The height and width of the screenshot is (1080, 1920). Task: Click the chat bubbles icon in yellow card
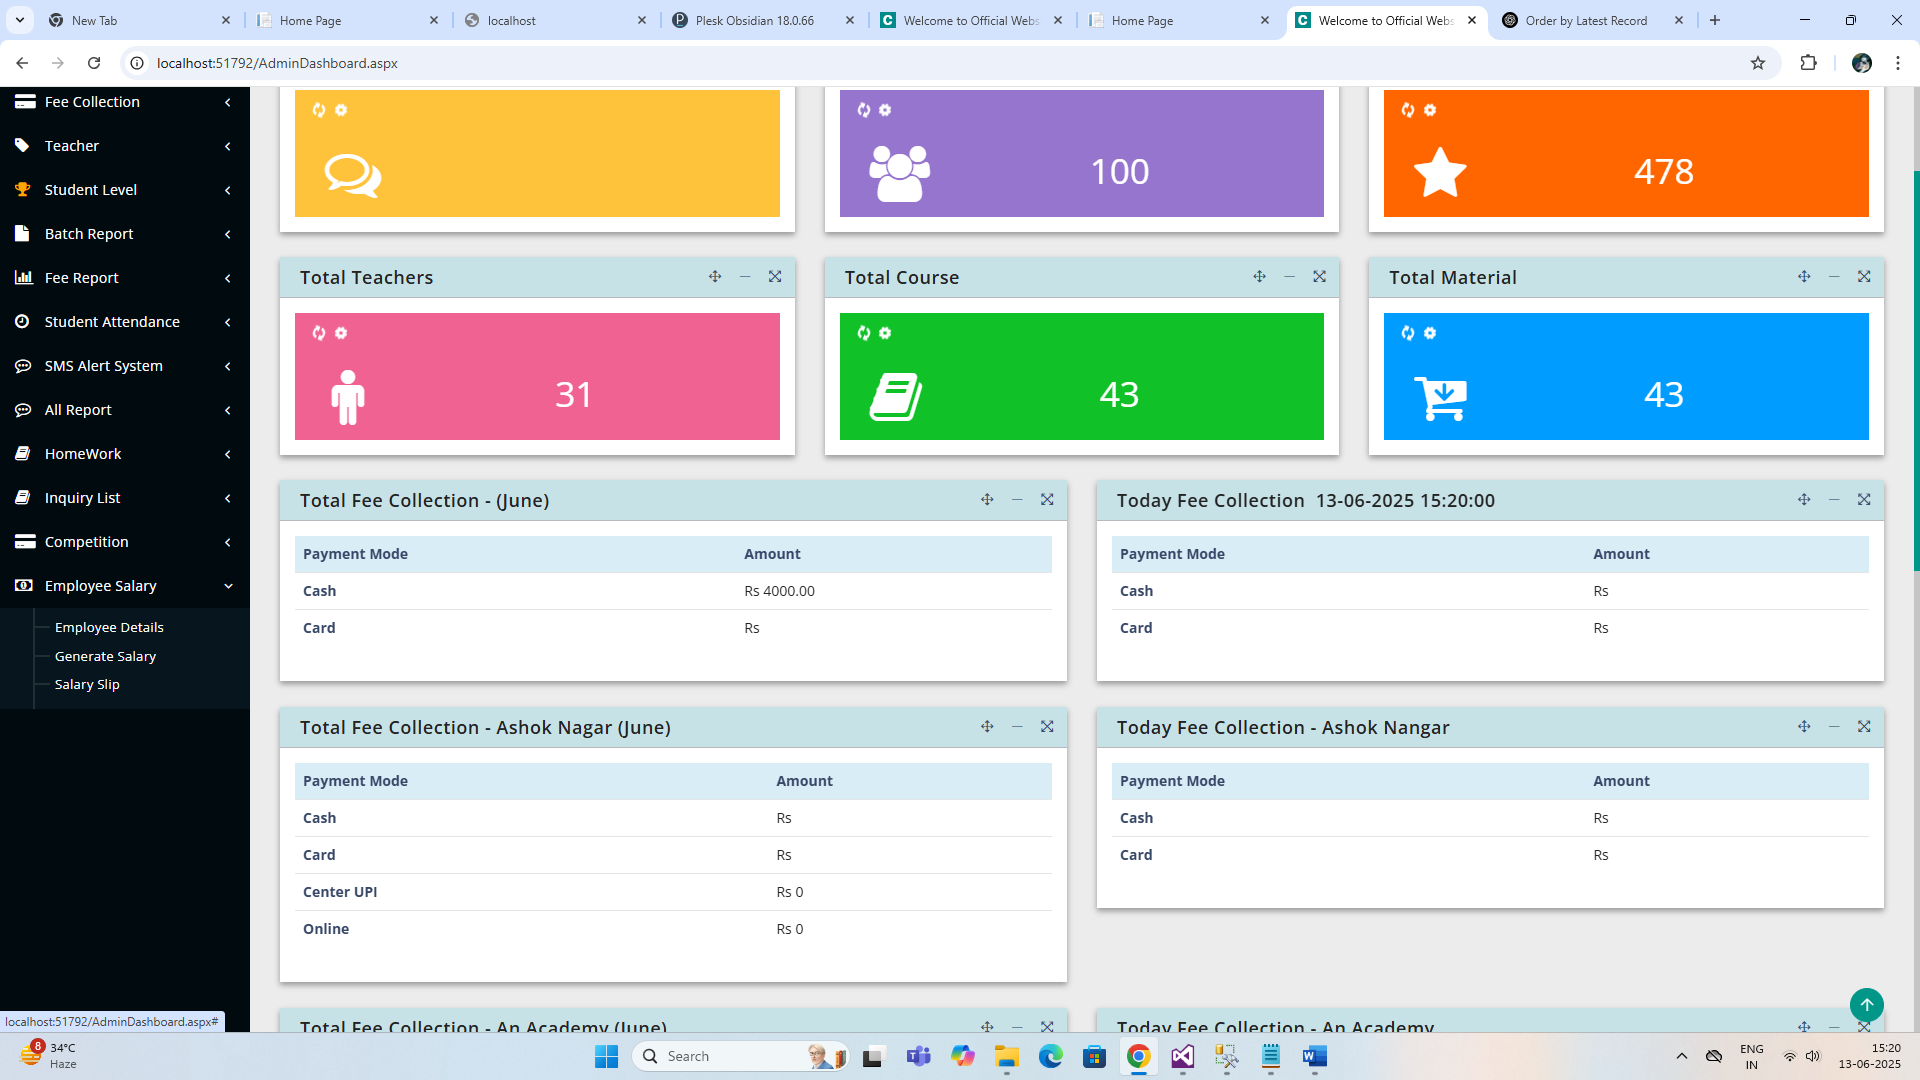352,175
